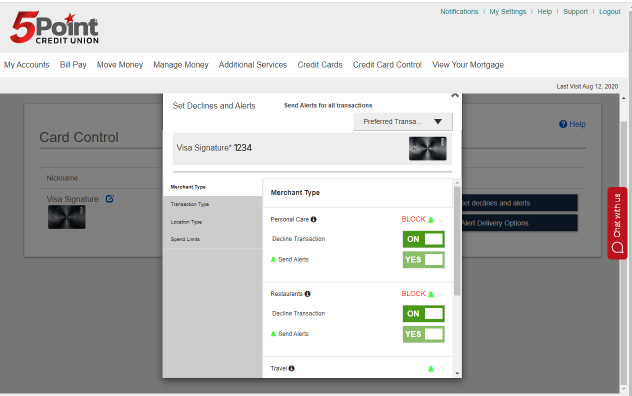Toggle Personal Care Send Alerts switch
The width and height of the screenshot is (632, 396).
(x=424, y=260)
